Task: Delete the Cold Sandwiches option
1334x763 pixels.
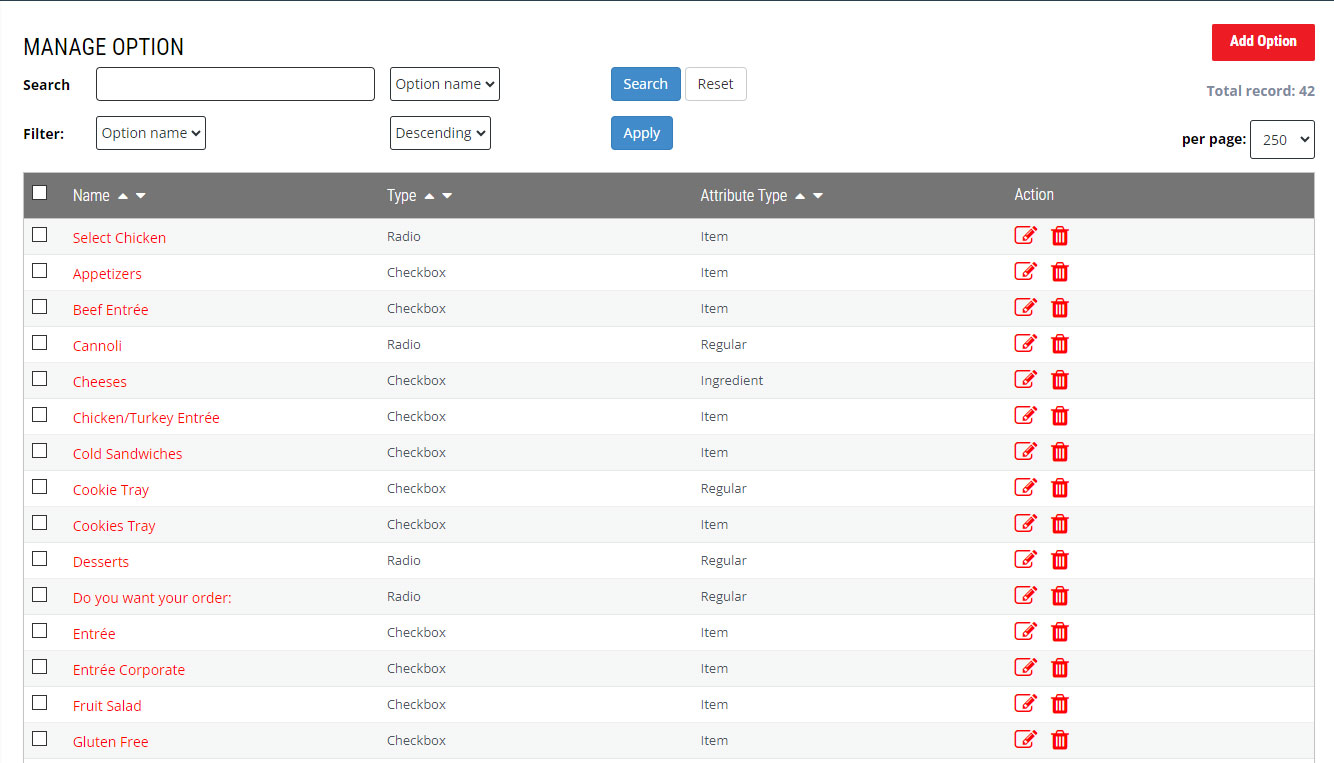Action: tap(1060, 452)
